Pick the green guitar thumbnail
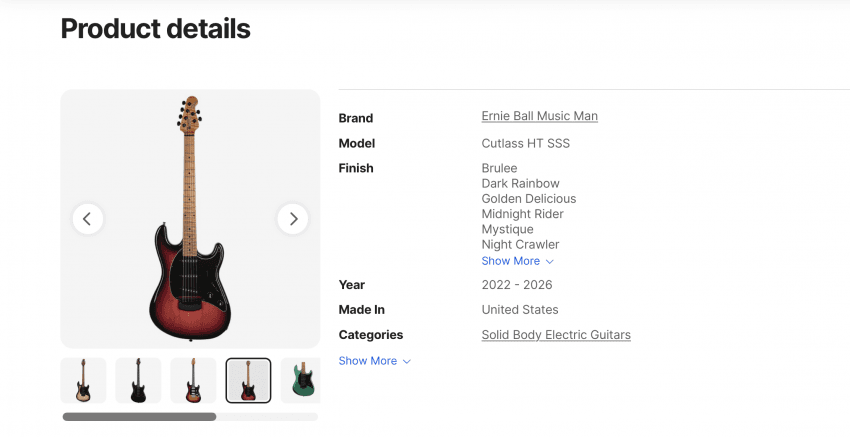The height and width of the screenshot is (437, 850). point(300,380)
